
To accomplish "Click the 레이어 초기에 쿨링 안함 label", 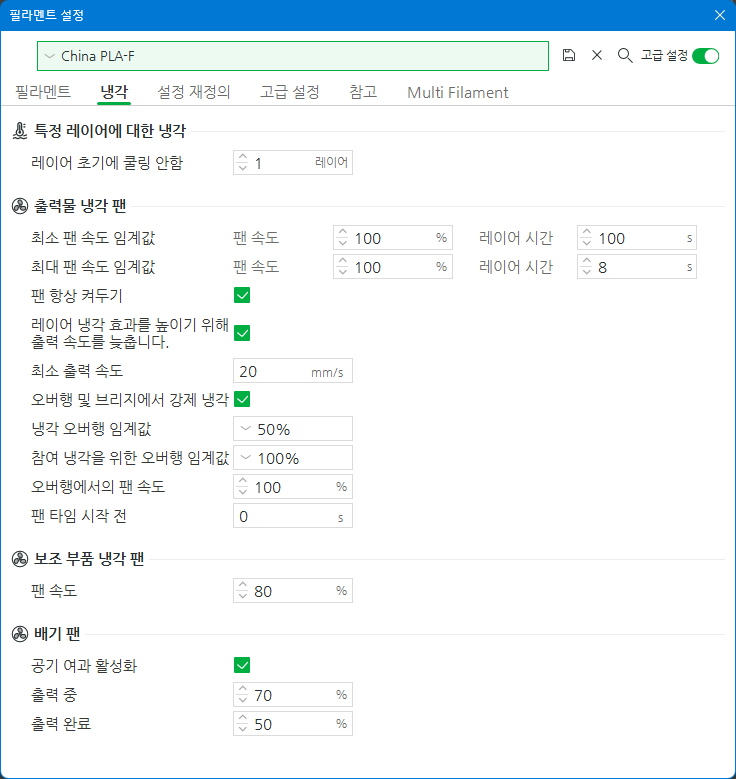I will coord(107,162).
